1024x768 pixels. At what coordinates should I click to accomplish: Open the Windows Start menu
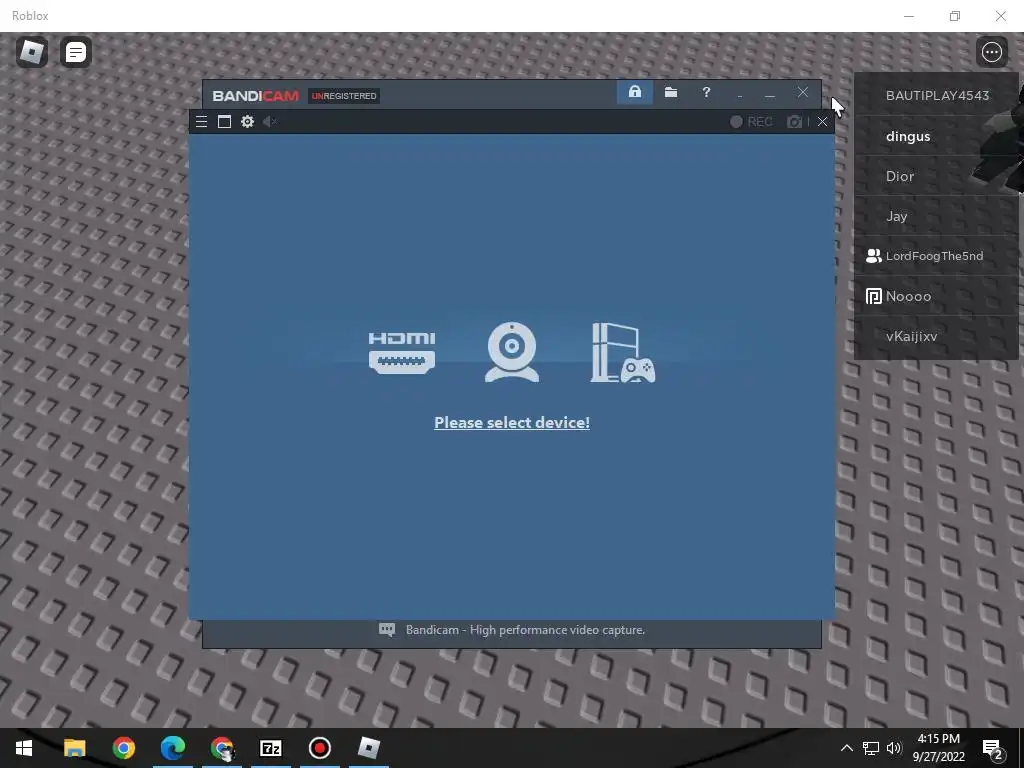(24, 748)
